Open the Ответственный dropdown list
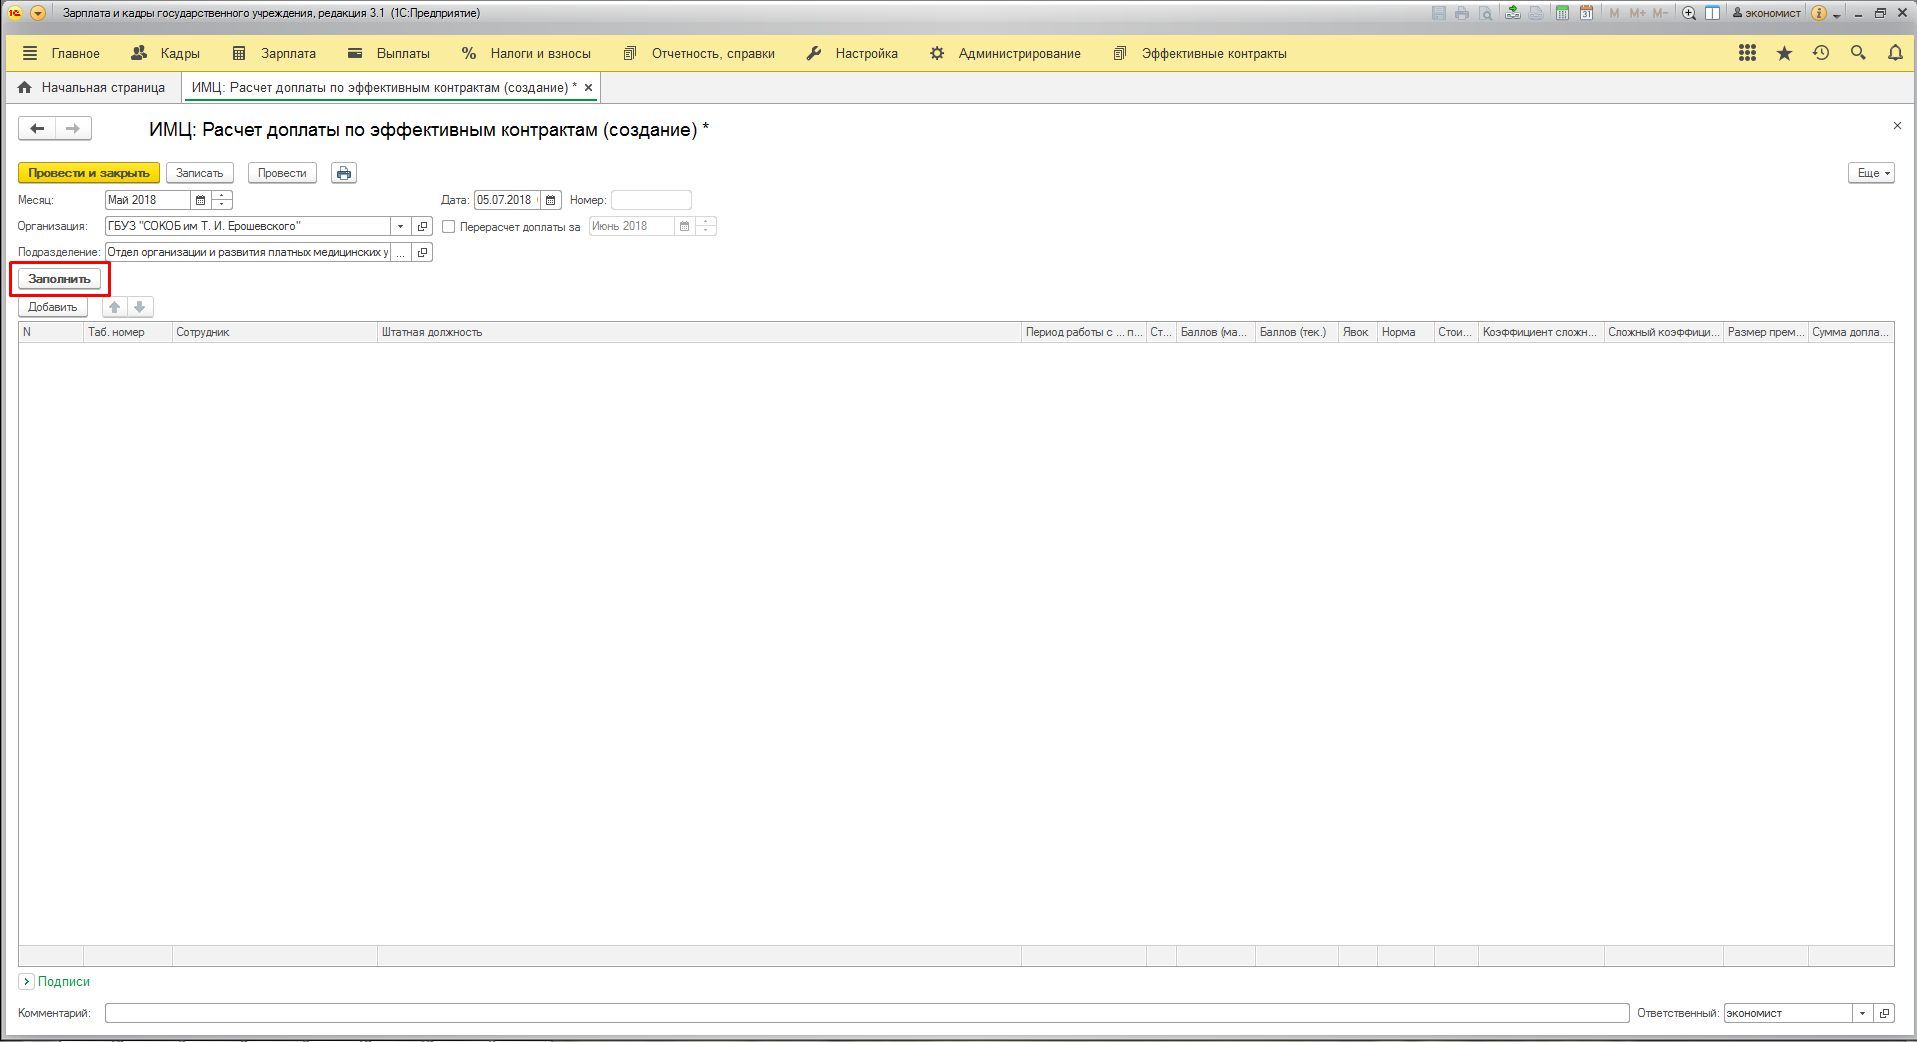 1862,1013
